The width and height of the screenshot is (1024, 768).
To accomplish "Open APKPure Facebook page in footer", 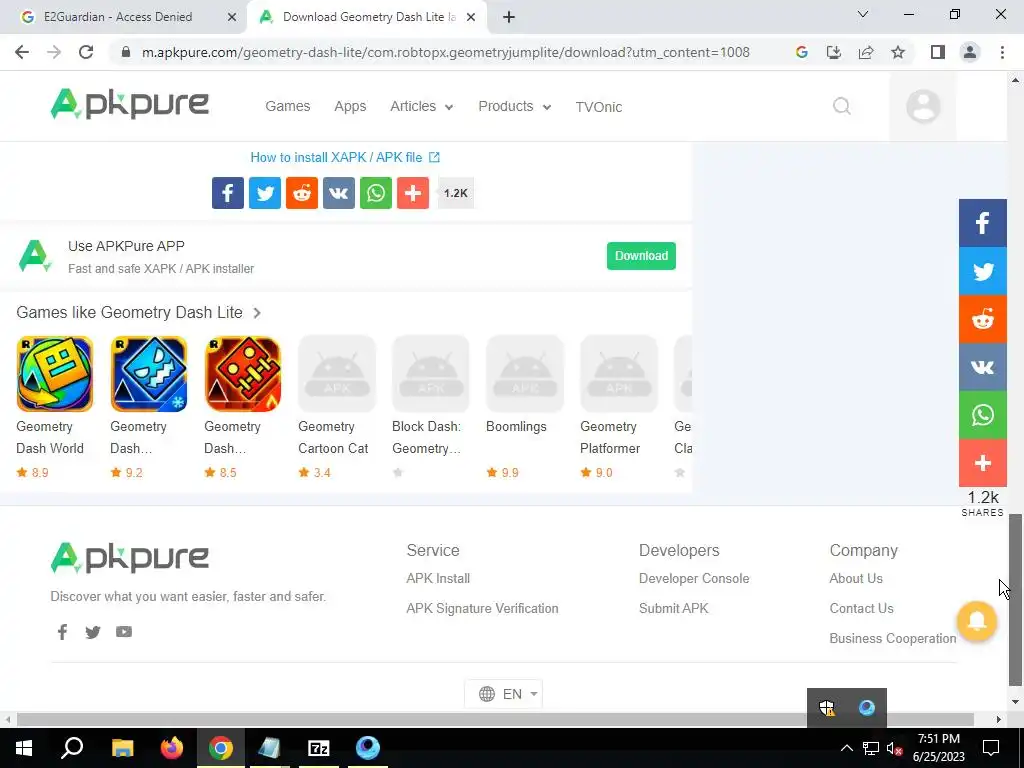I will [62, 632].
